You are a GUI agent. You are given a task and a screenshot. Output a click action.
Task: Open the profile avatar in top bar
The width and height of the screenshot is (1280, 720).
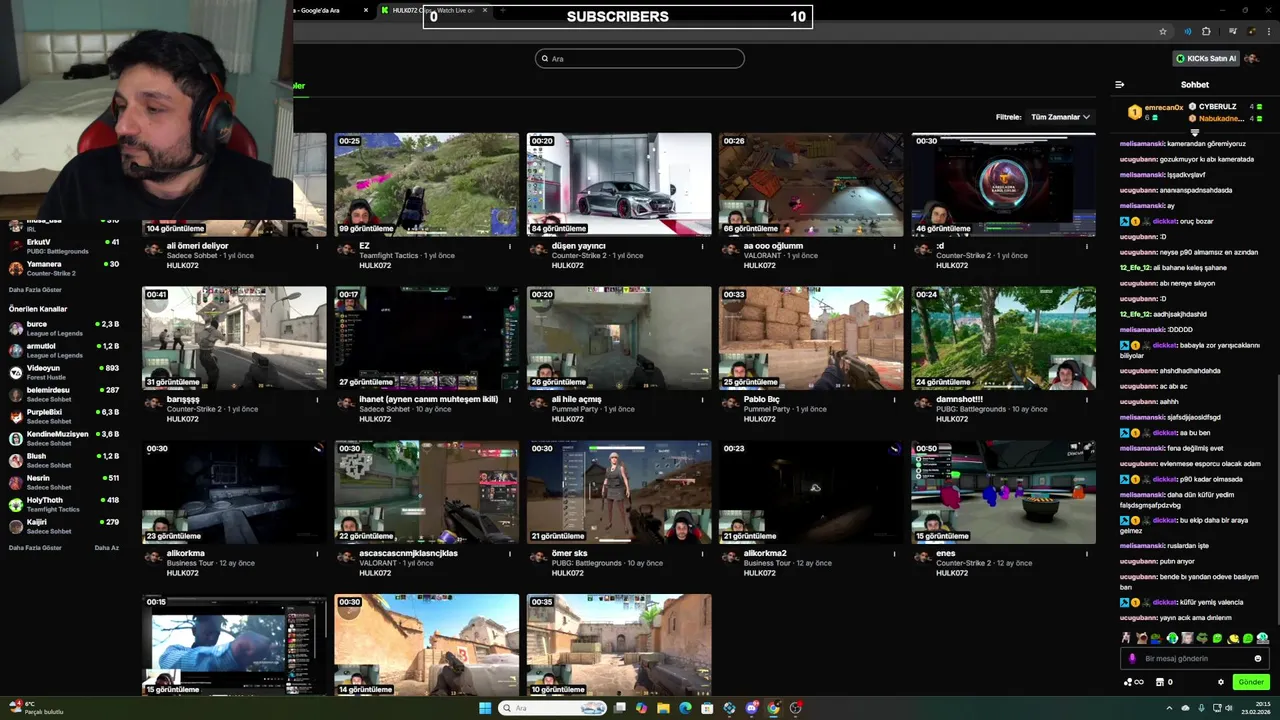1252,59
